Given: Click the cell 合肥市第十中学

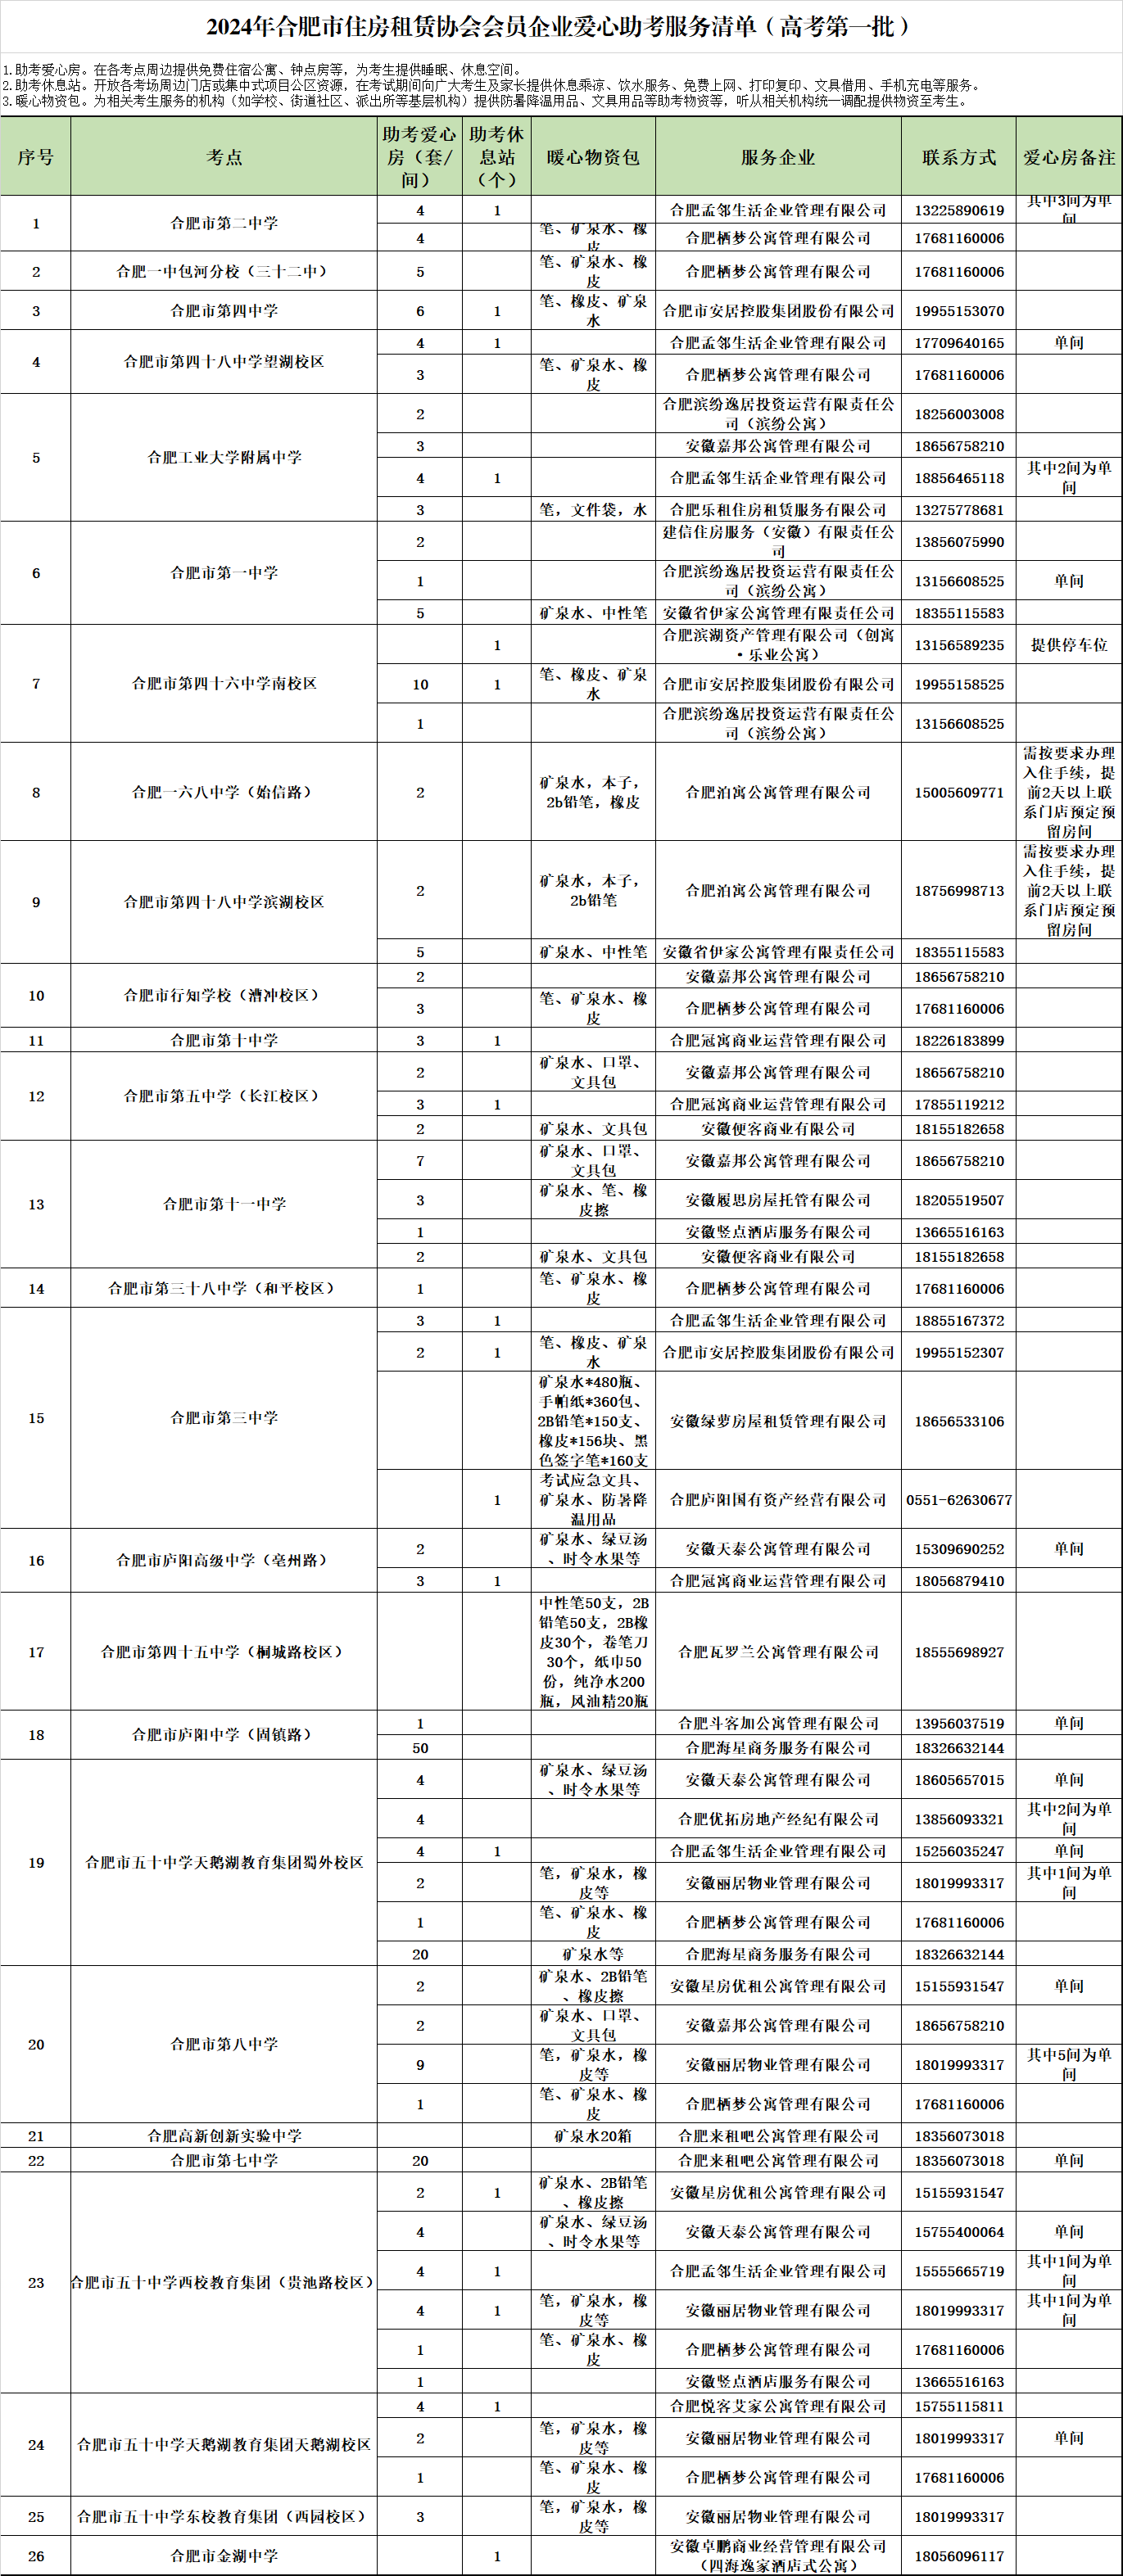Looking at the screenshot, I should point(224,1040).
